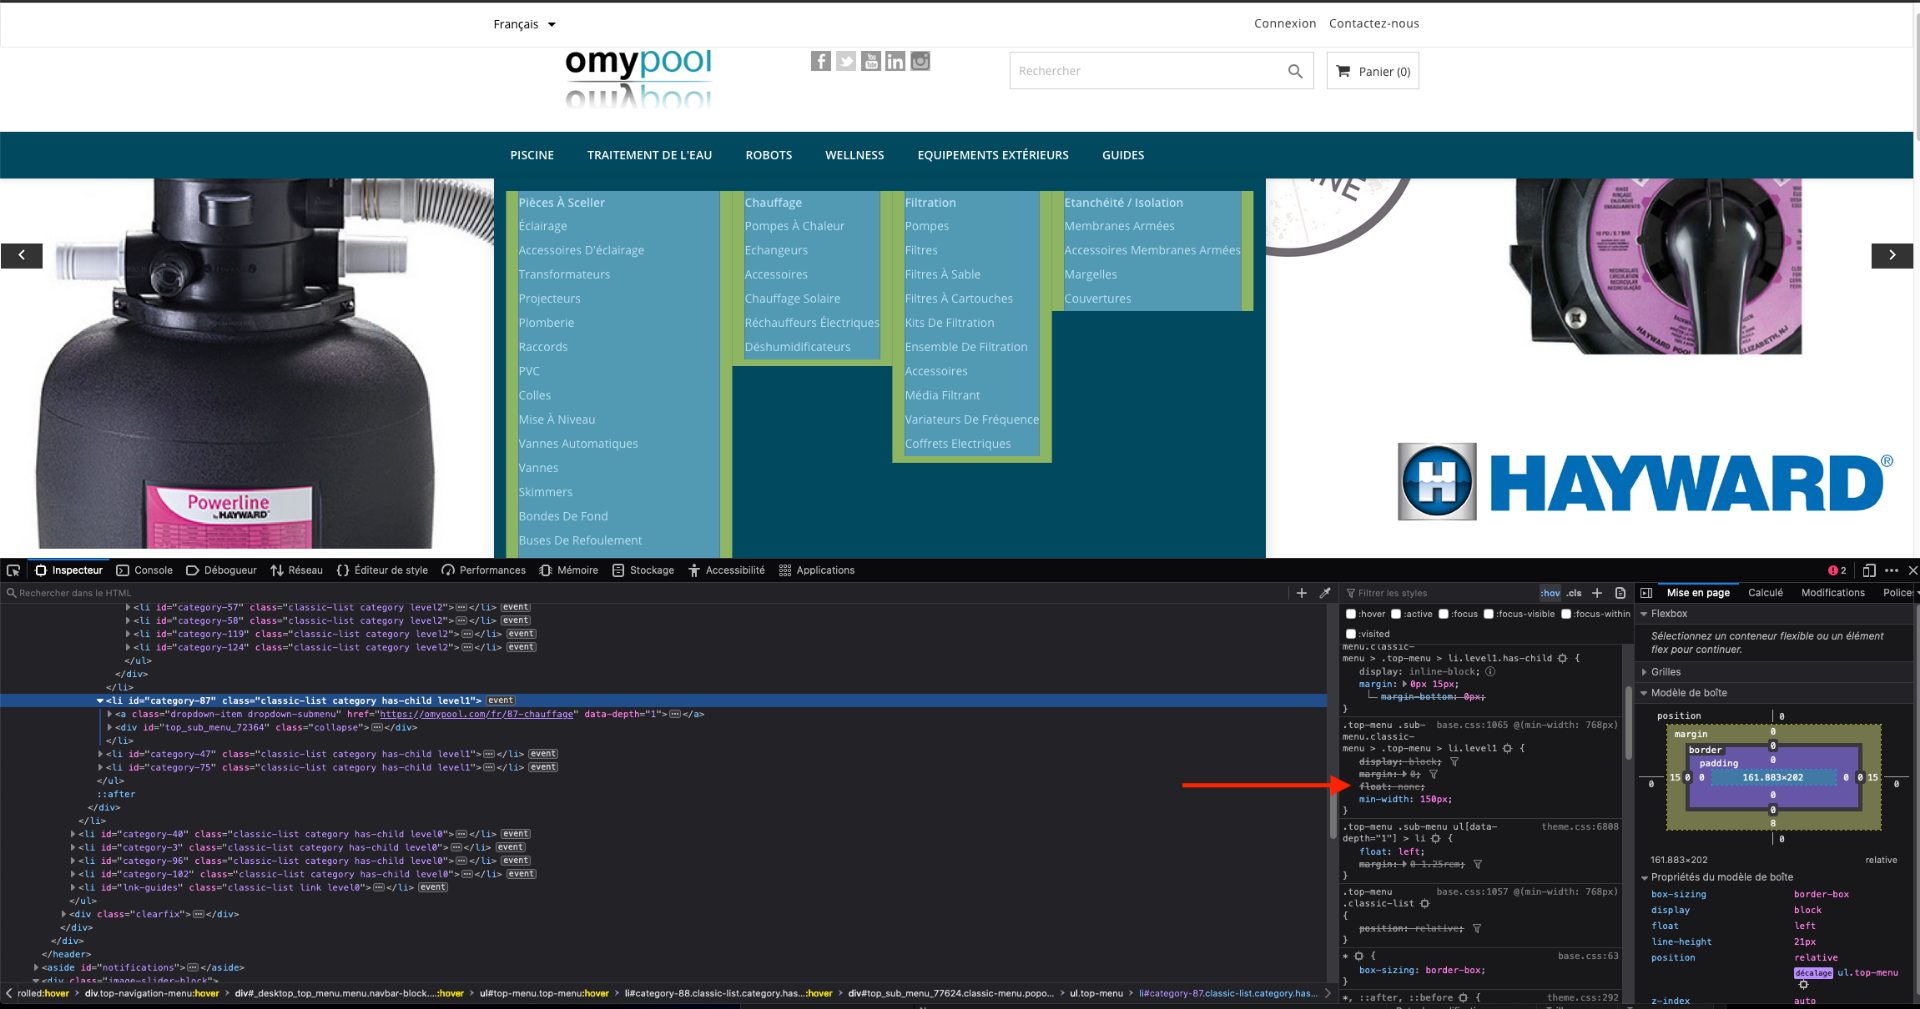Click the eyedropper icon in the HTML pane
Viewport: 1920px width, 1009px height.
pyautogui.click(x=1325, y=593)
